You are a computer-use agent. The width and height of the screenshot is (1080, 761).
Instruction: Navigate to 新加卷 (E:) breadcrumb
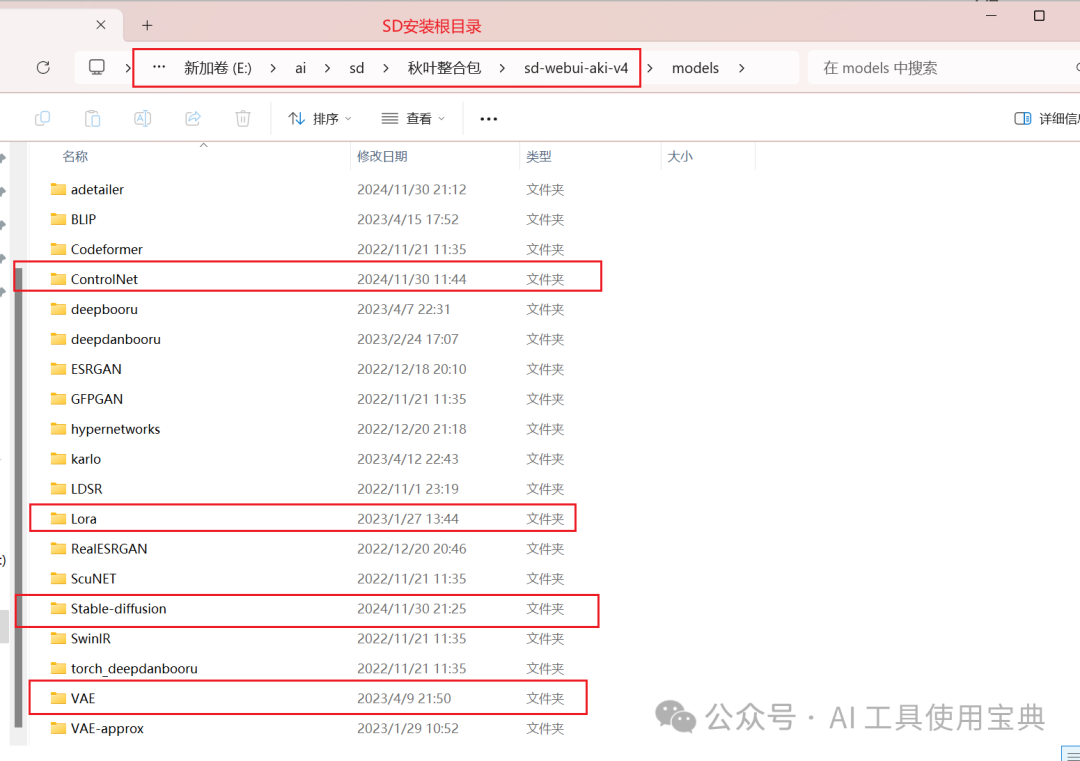[x=218, y=68]
